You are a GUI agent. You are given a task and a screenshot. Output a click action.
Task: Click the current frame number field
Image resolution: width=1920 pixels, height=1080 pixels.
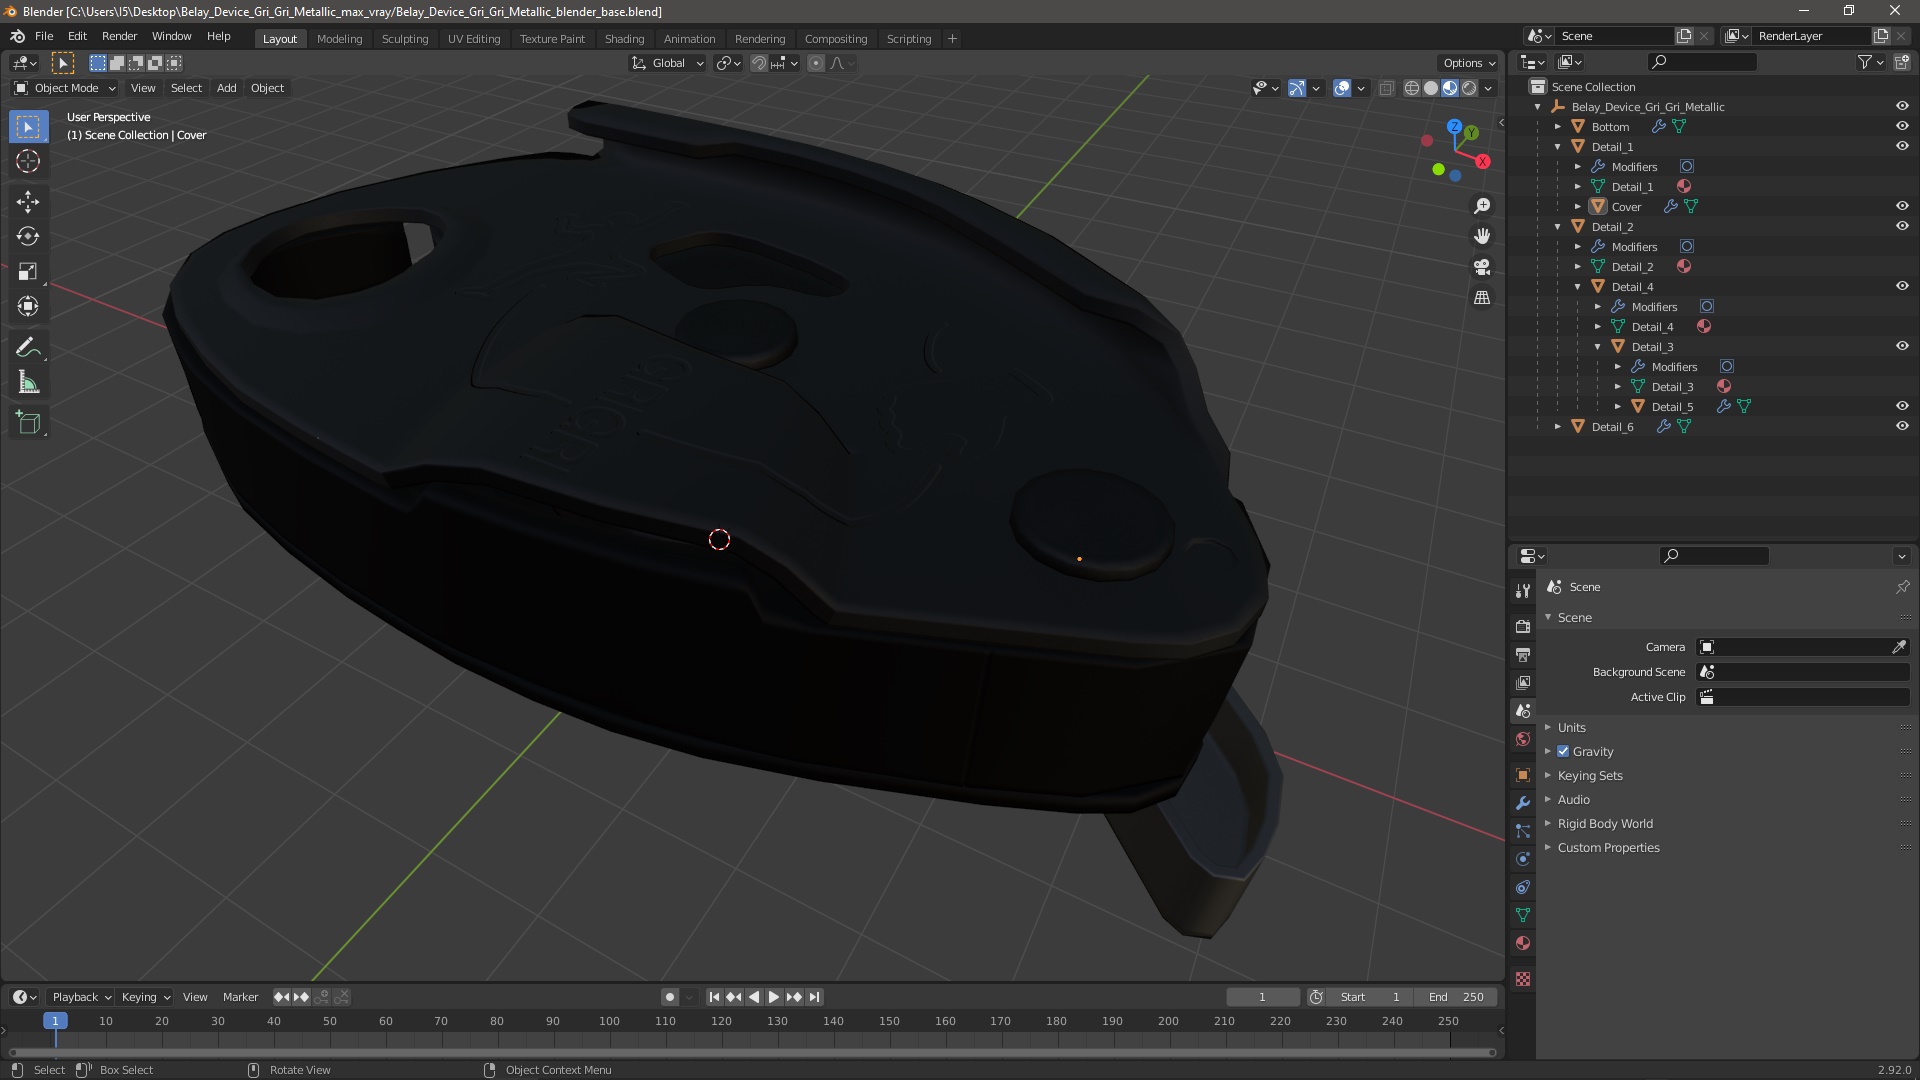click(x=1262, y=997)
